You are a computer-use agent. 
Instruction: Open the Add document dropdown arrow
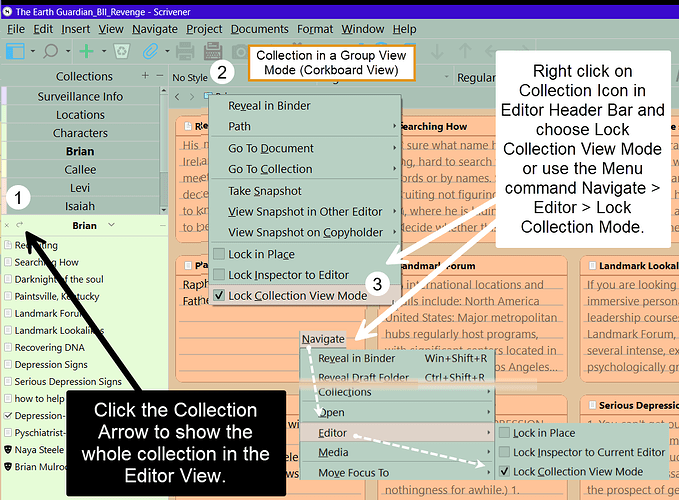point(104,51)
